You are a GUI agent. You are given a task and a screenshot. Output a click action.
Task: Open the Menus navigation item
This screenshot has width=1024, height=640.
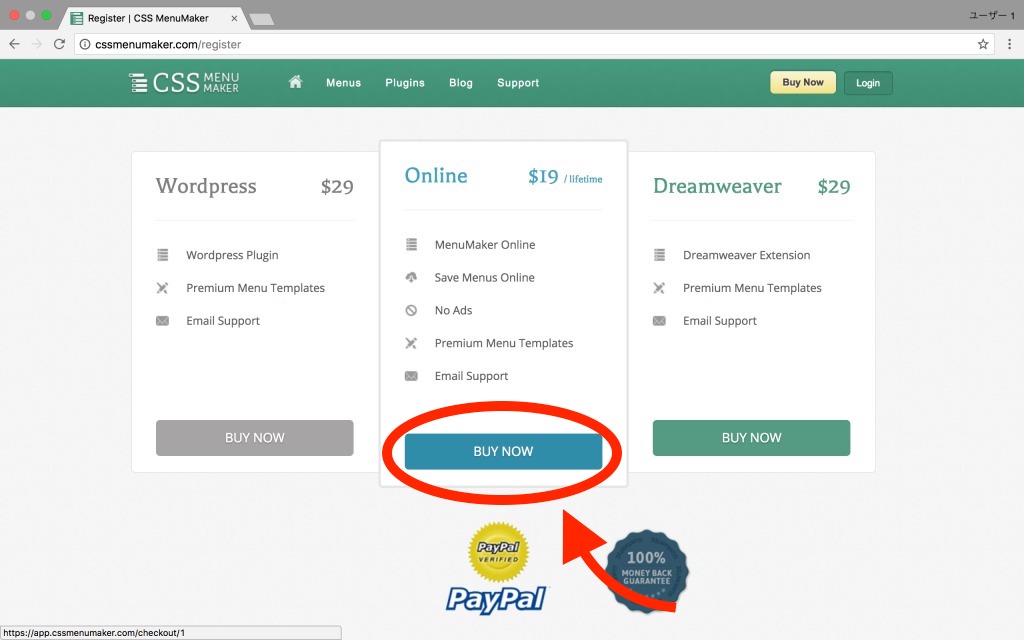(x=344, y=83)
